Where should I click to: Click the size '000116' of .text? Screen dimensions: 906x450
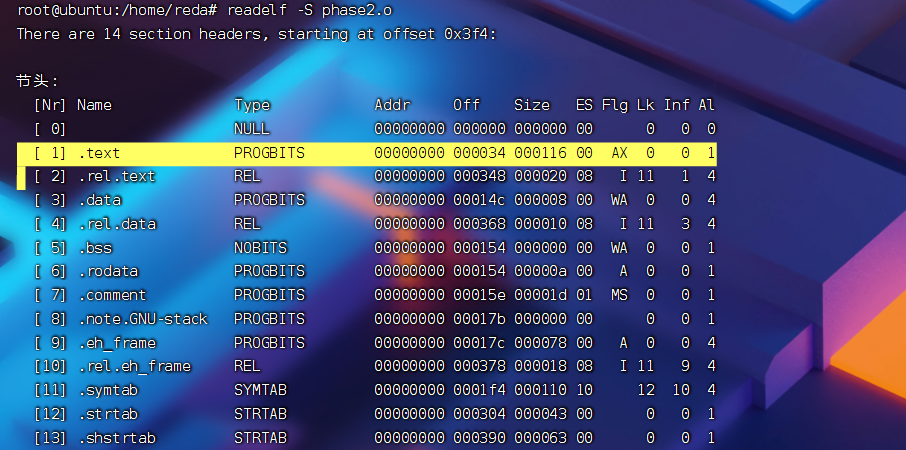pyautogui.click(x=540, y=153)
